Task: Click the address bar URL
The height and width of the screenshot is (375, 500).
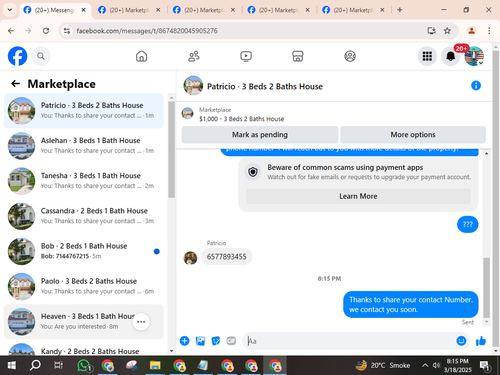Action: pos(147,31)
